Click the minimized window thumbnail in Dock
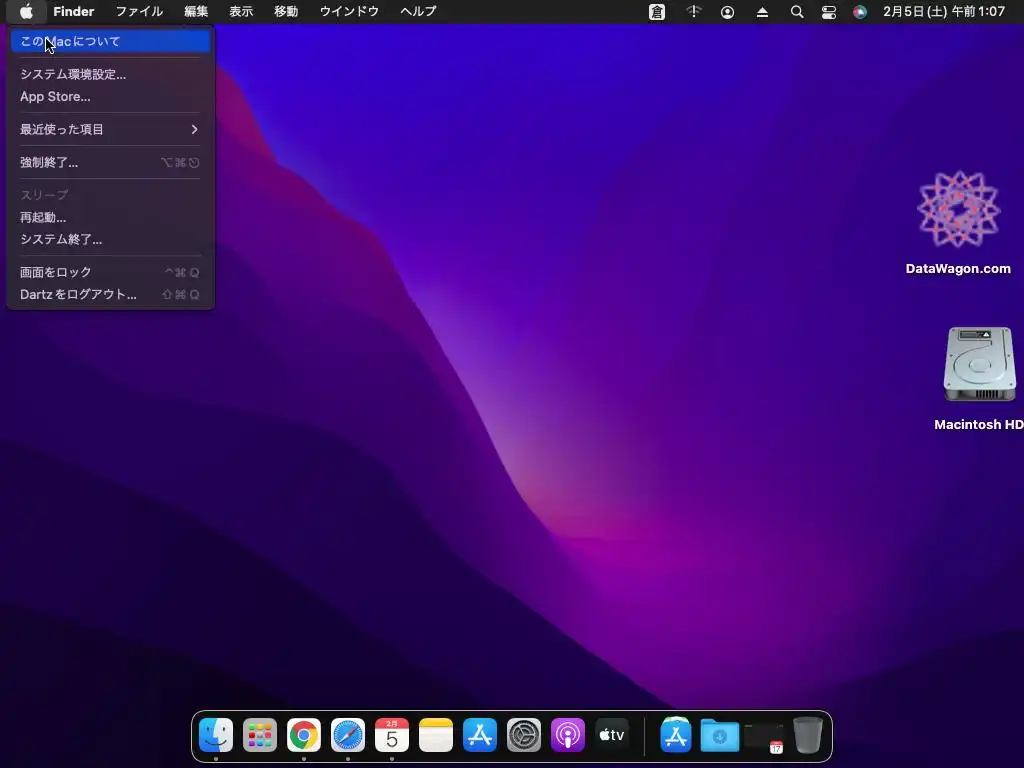 point(764,737)
